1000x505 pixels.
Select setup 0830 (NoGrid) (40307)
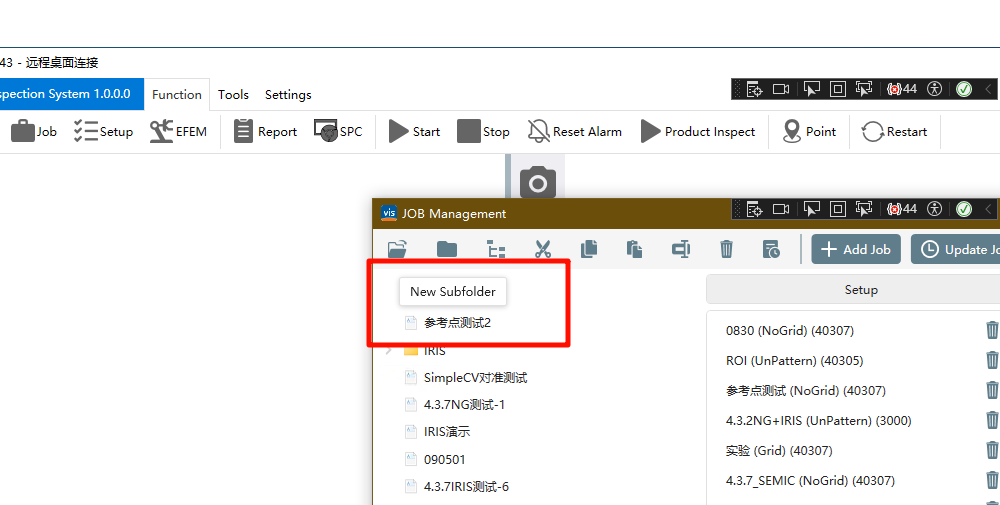790,330
